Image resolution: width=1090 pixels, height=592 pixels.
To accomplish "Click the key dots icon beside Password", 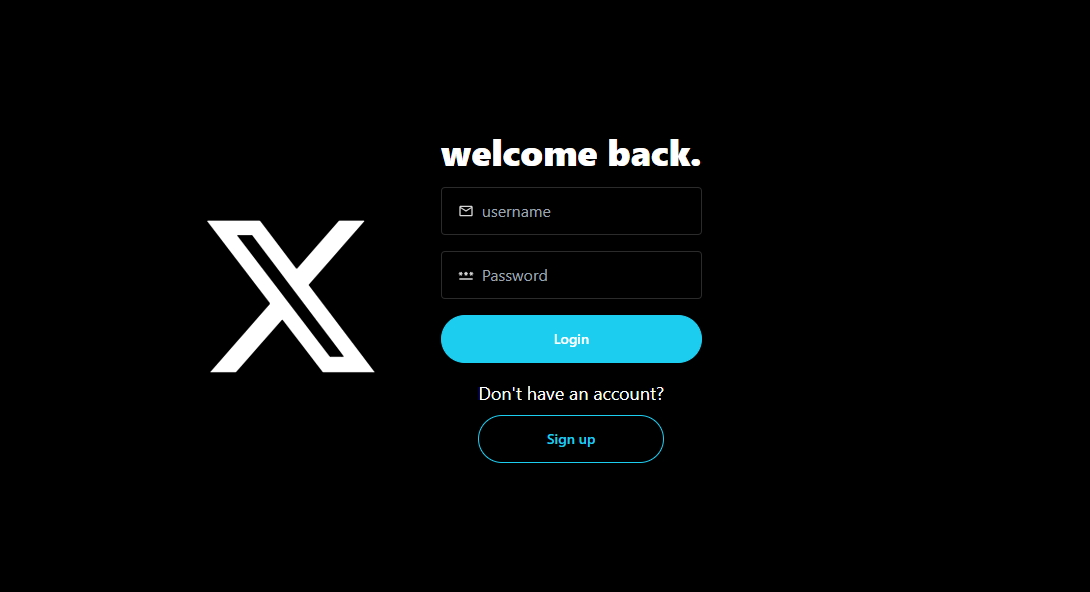I will click(466, 276).
